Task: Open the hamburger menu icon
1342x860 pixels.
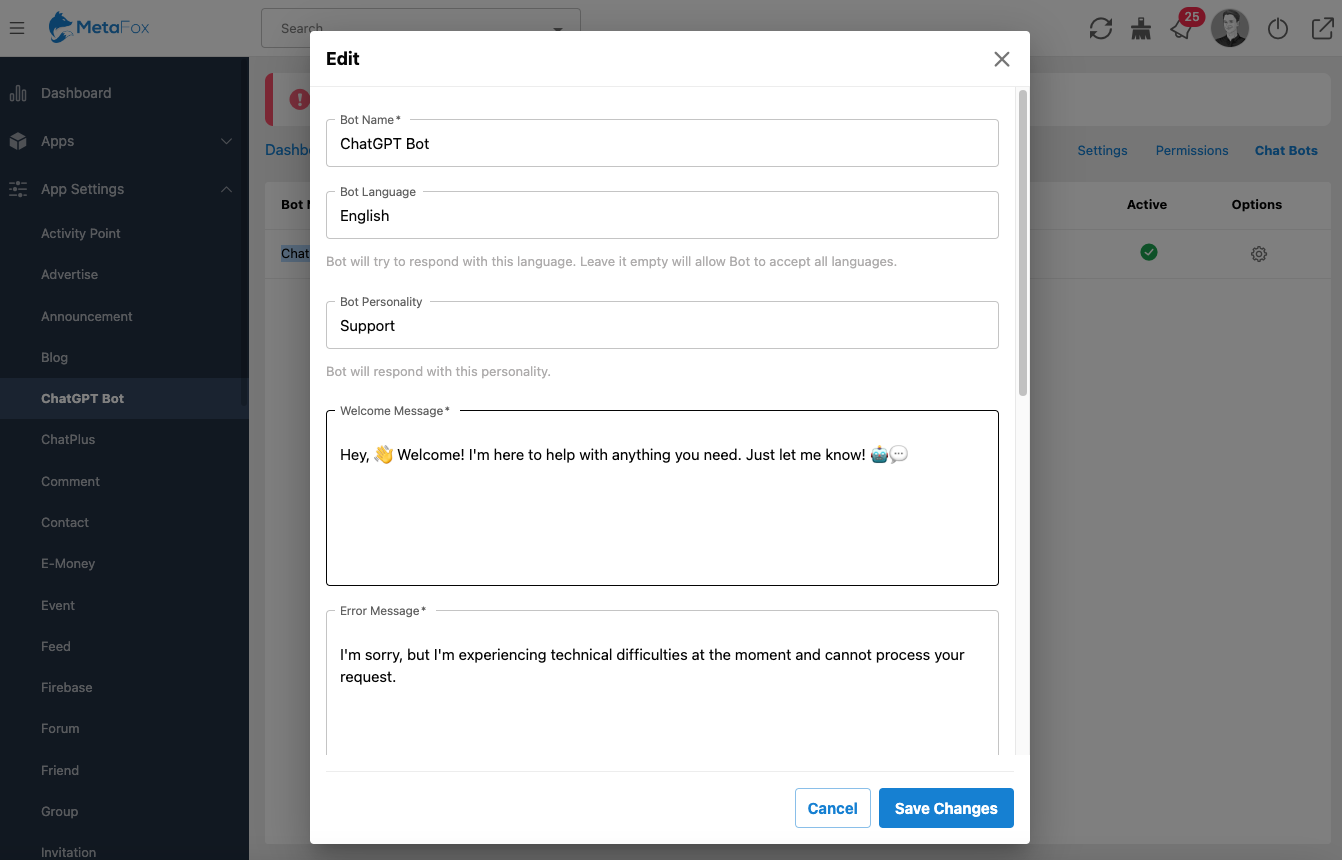Action: point(17,28)
